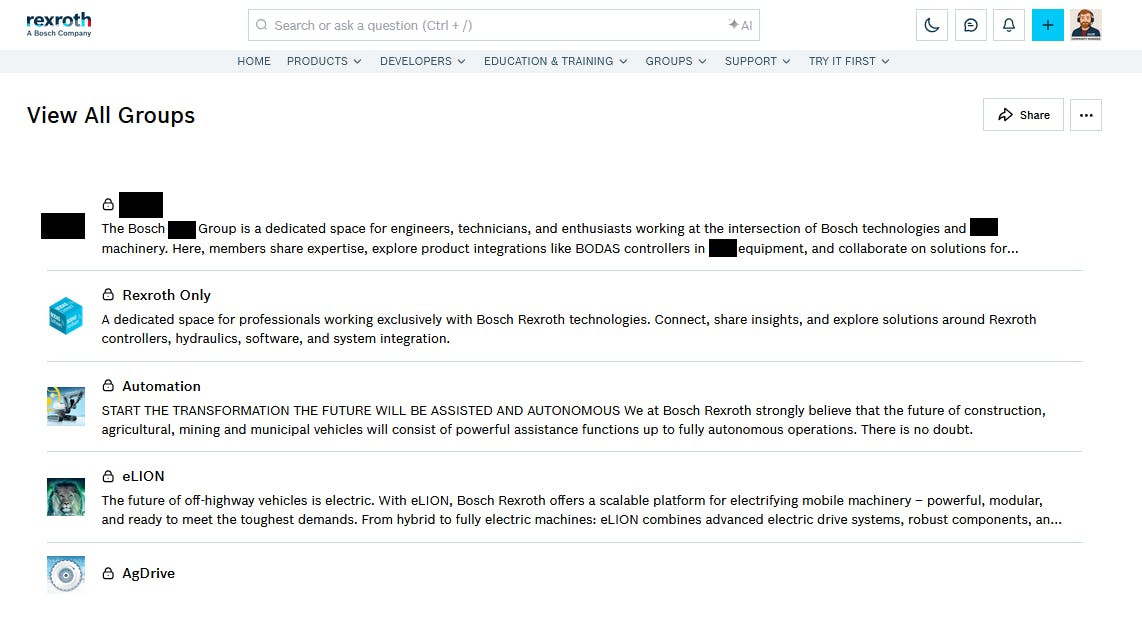Open the PRODUCTS dropdown menu
The height and width of the screenshot is (617, 1142).
(324, 61)
